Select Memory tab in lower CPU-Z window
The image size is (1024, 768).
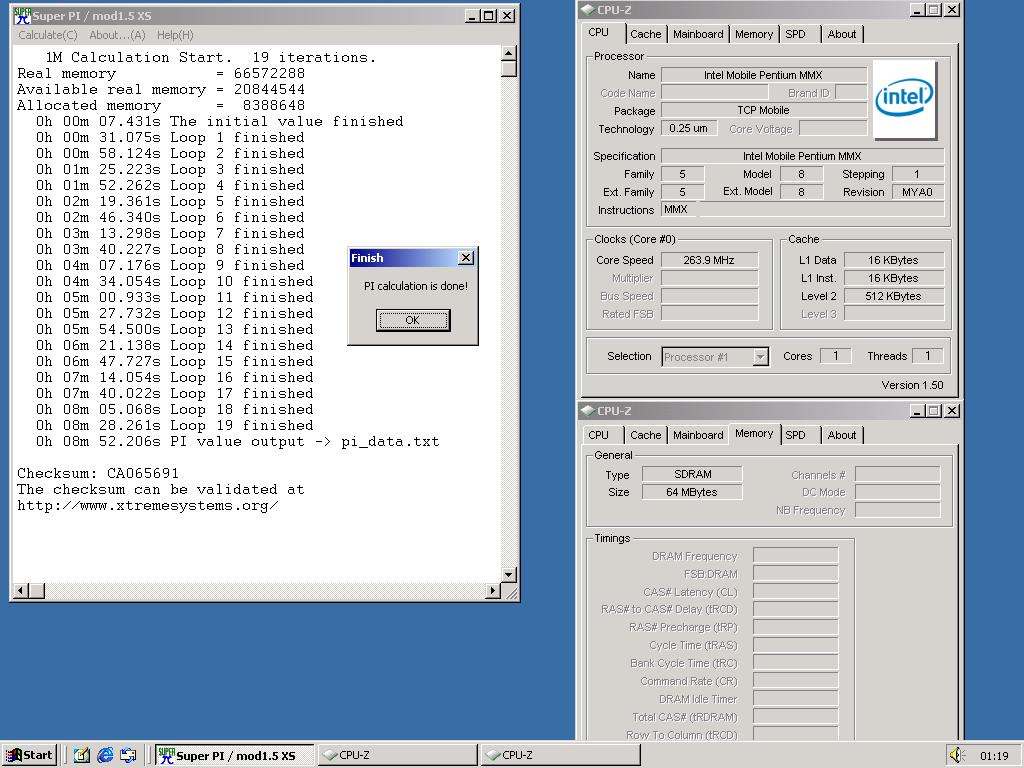754,434
